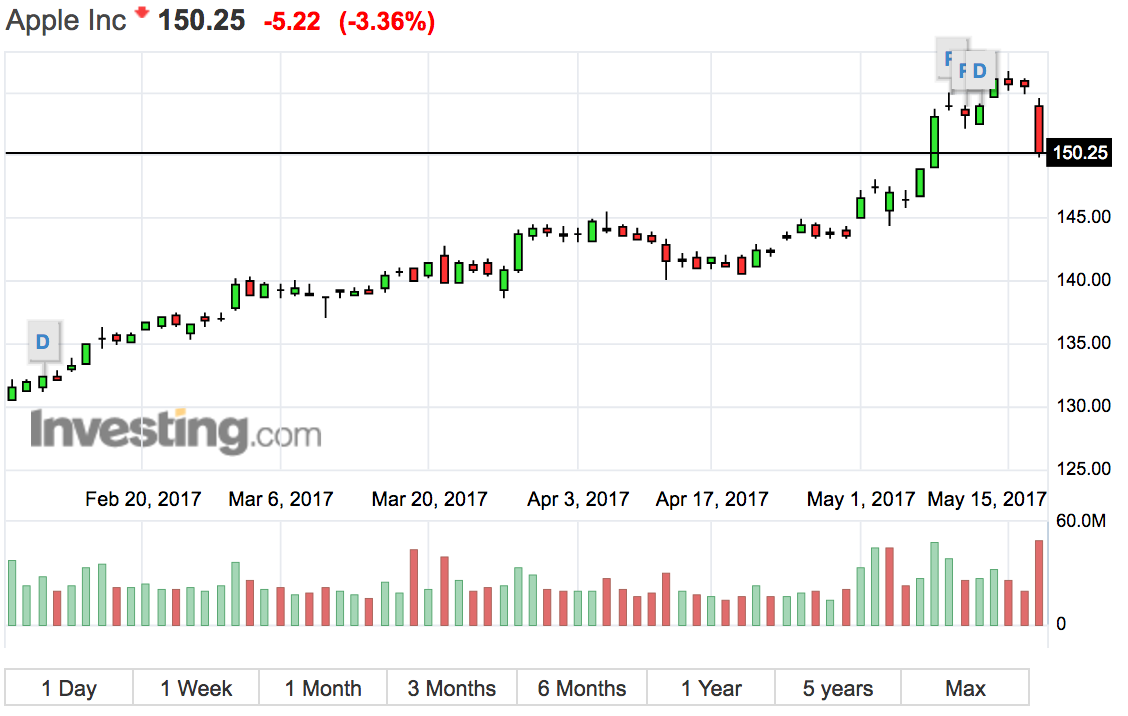Click the D dividend marker near February 2017
Image resolution: width=1128 pixels, height=716 pixels.
42,341
